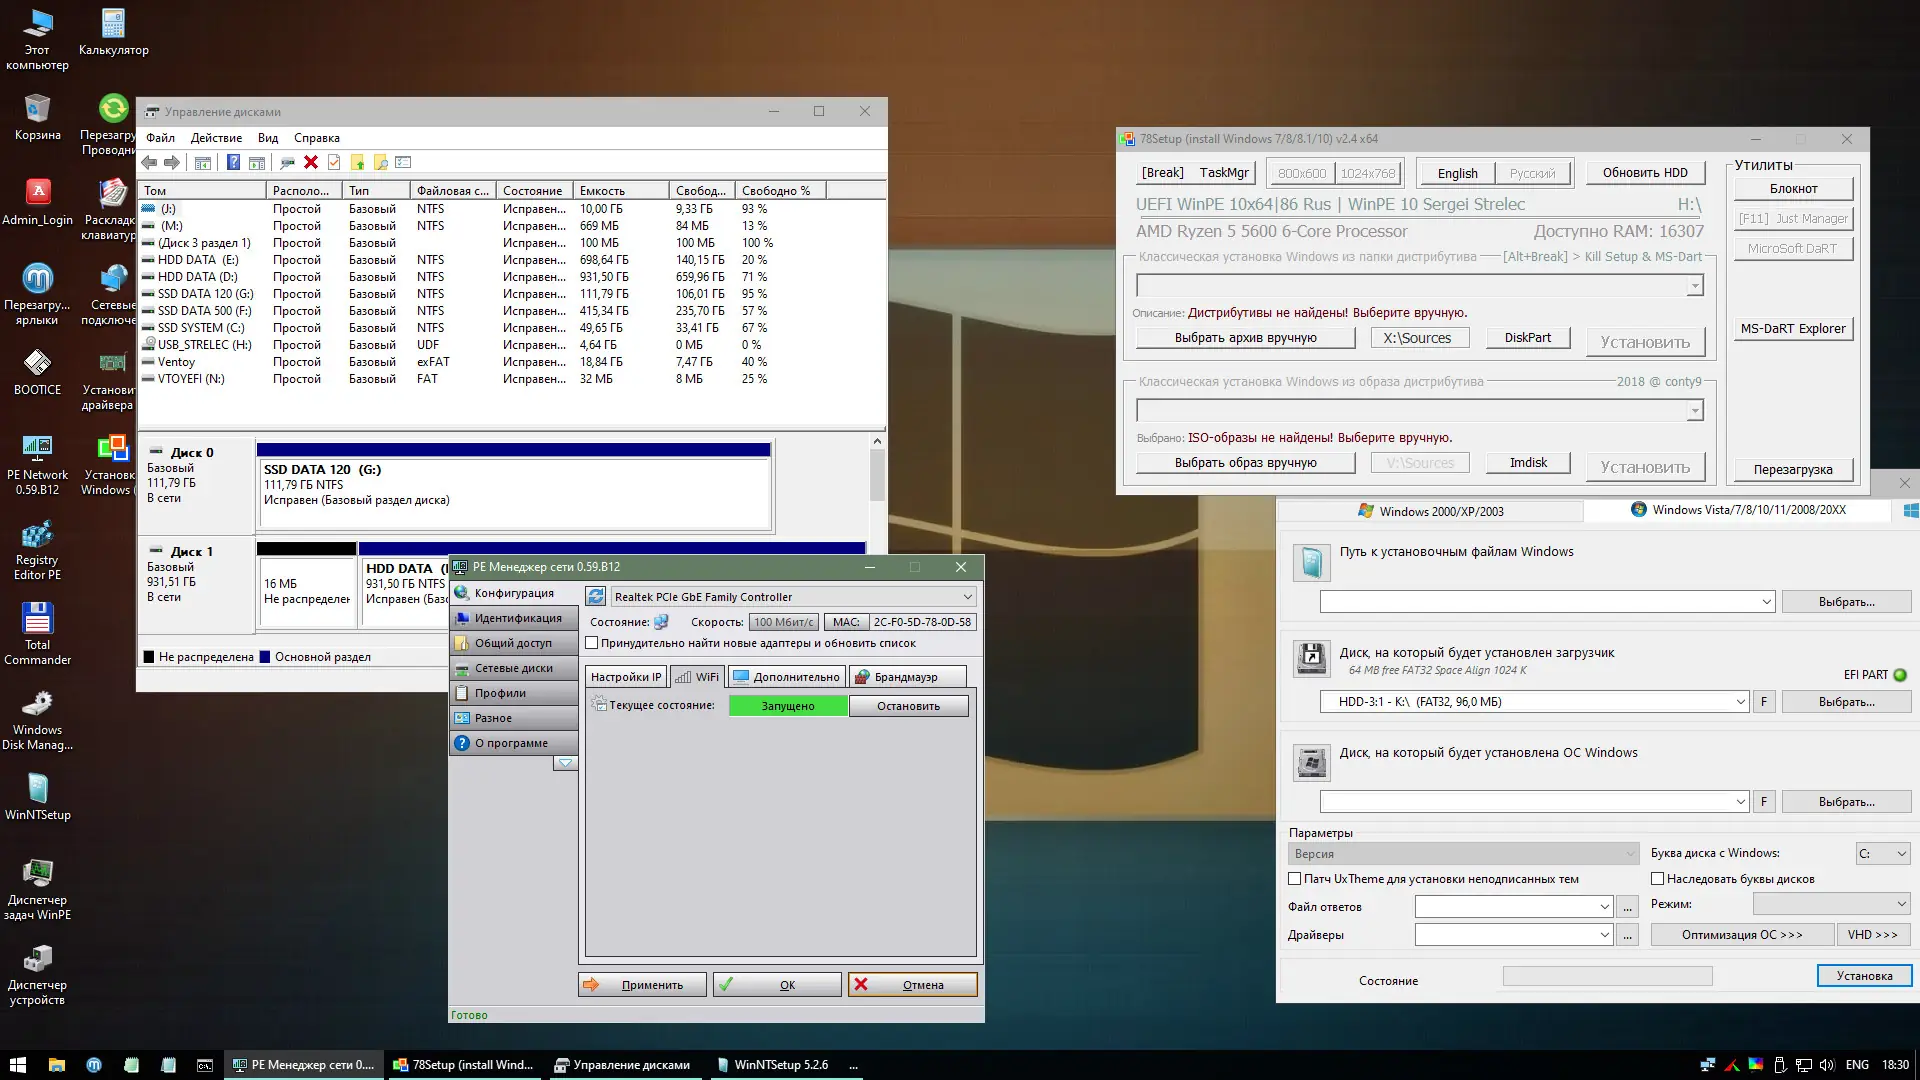Screen dimensions: 1920x1080
Task: Open Registry Editor PE desktop shortcut
Action: tap(37, 535)
